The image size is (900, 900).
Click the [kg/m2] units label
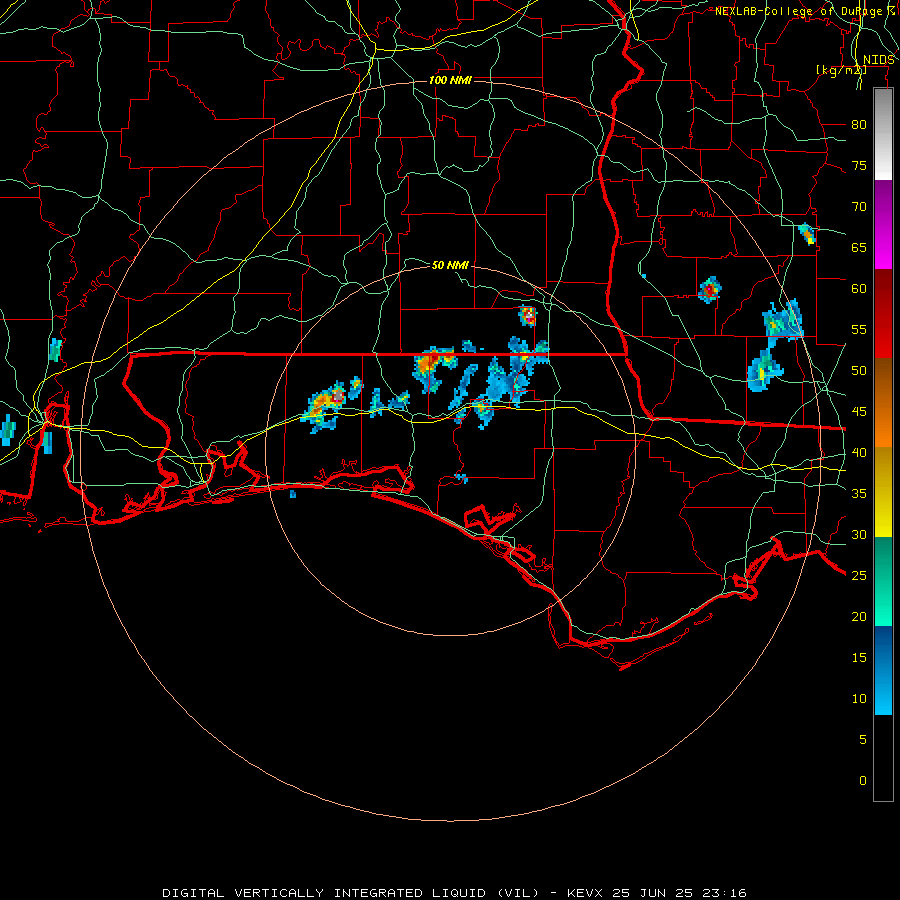coord(841,70)
